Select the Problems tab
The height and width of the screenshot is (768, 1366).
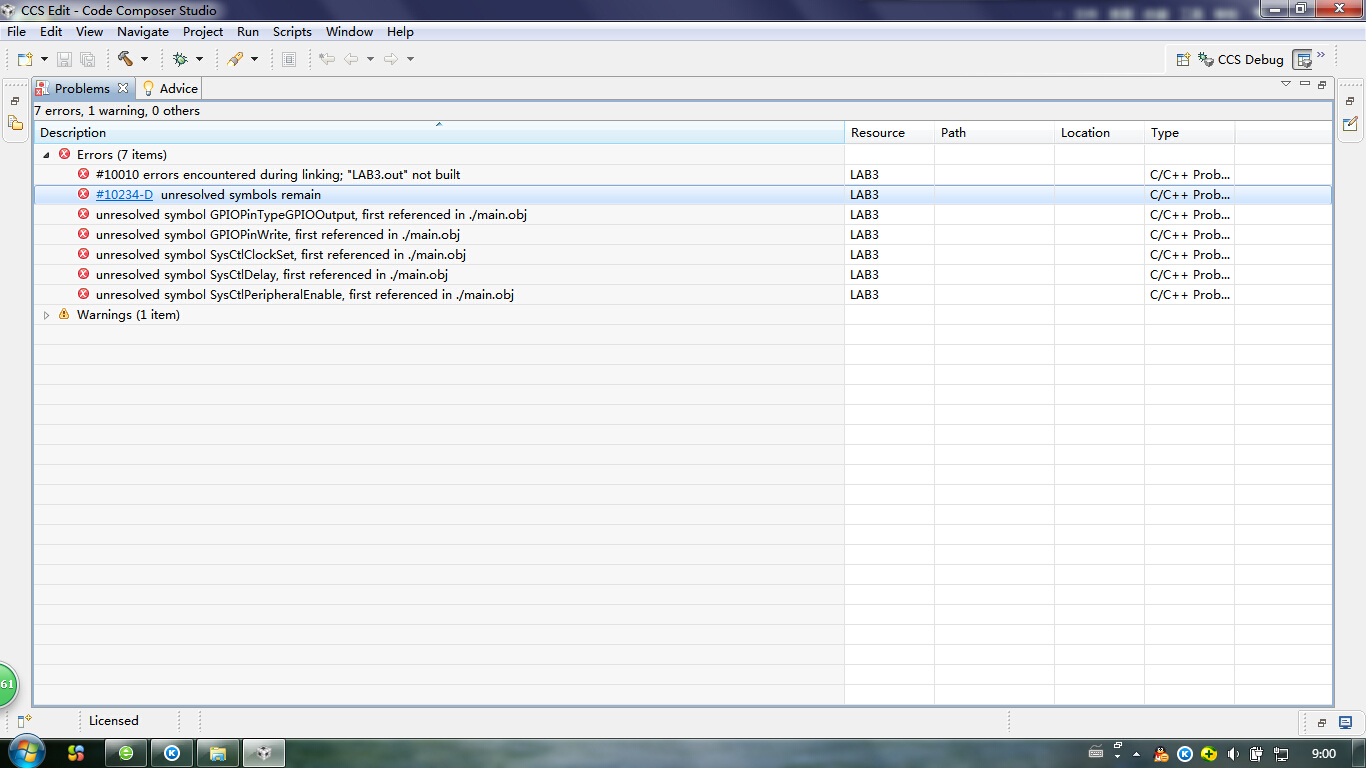pyautogui.click(x=82, y=89)
